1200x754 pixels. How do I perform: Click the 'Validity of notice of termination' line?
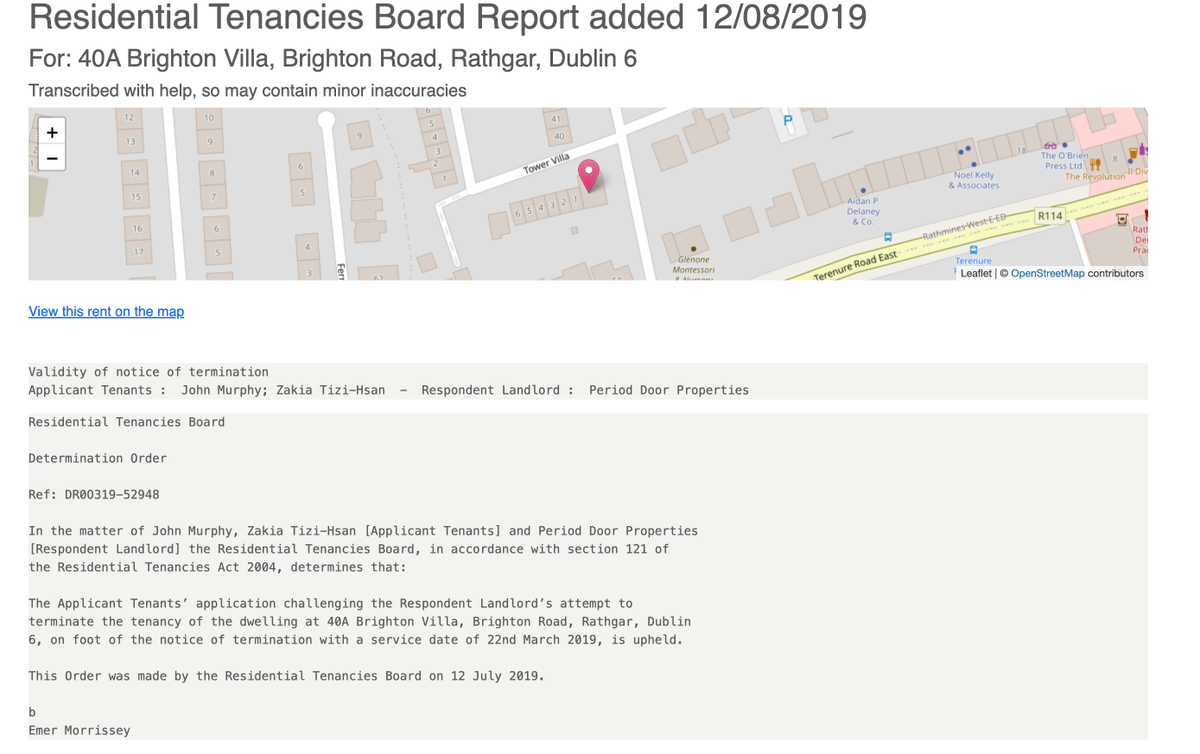[x=148, y=372]
